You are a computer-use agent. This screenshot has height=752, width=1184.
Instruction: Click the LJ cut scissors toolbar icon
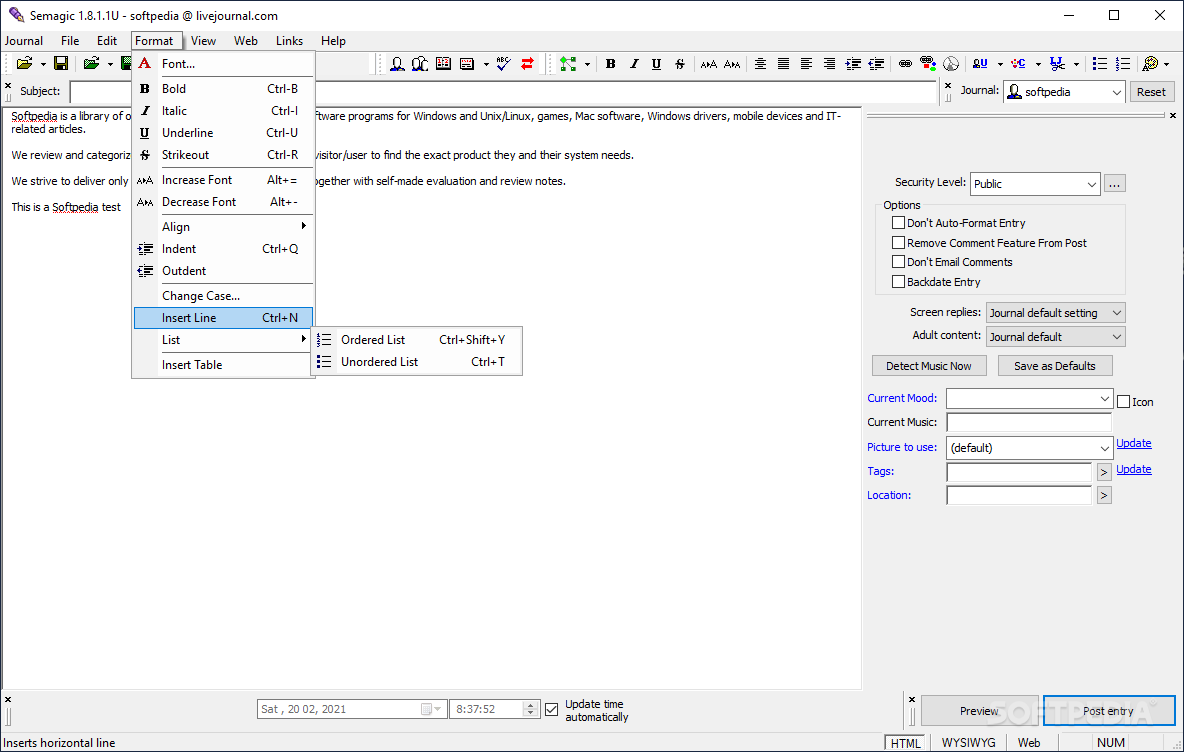point(1057,64)
